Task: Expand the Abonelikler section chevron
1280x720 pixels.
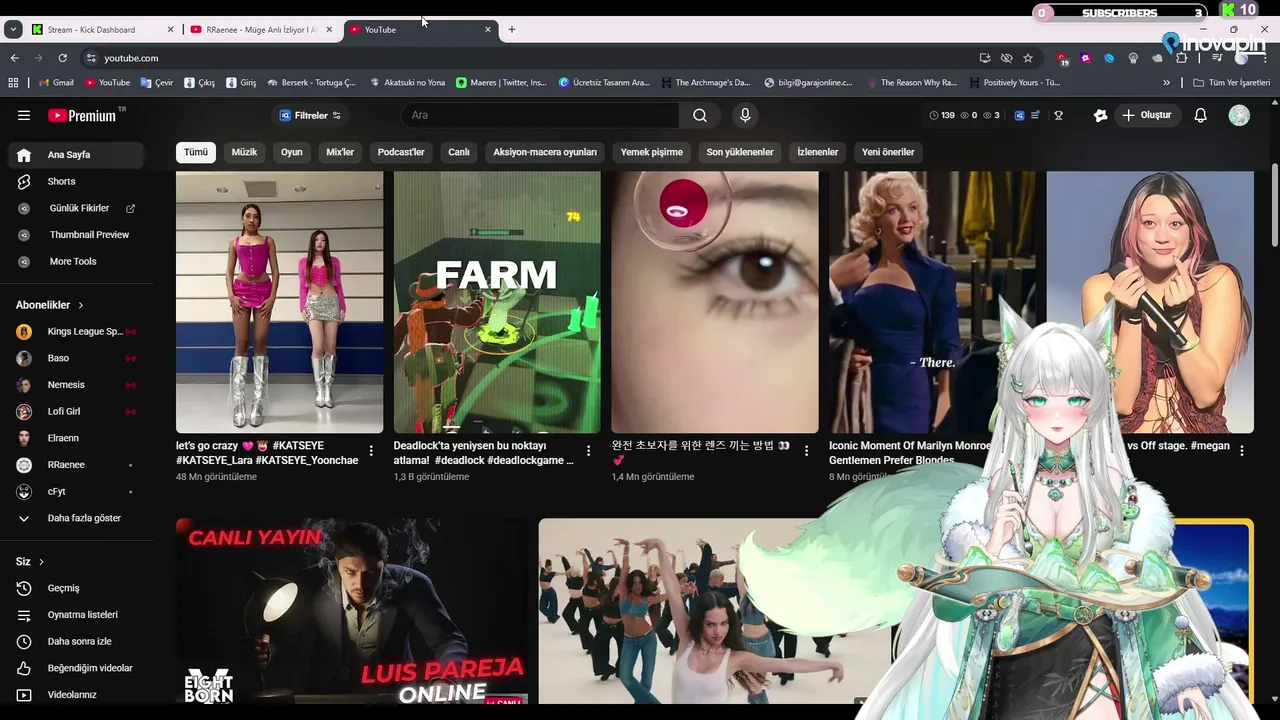Action: pyautogui.click(x=81, y=305)
